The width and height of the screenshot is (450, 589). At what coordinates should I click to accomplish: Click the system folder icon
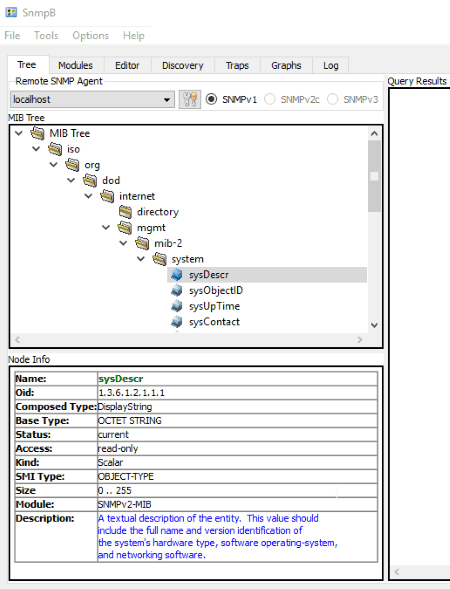click(160, 259)
